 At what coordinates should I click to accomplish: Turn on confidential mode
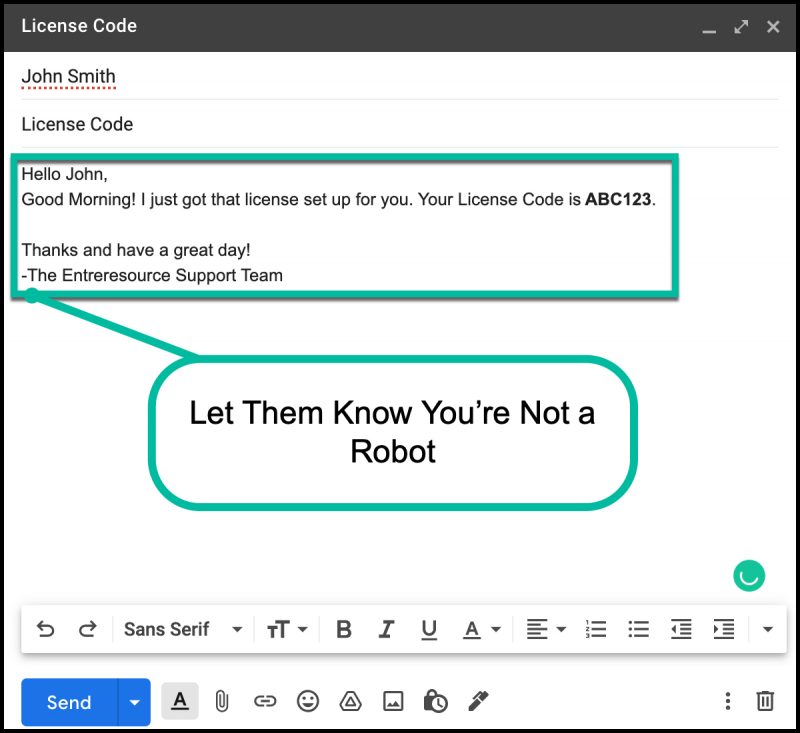pyautogui.click(x=433, y=701)
